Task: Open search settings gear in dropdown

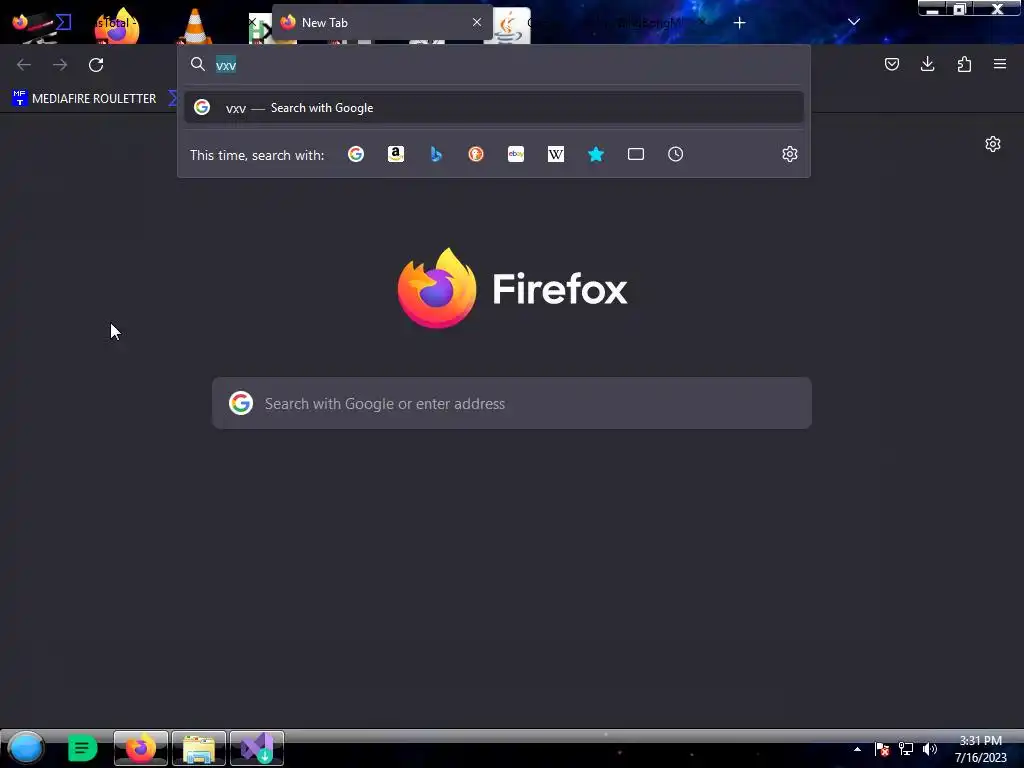Action: (790, 154)
